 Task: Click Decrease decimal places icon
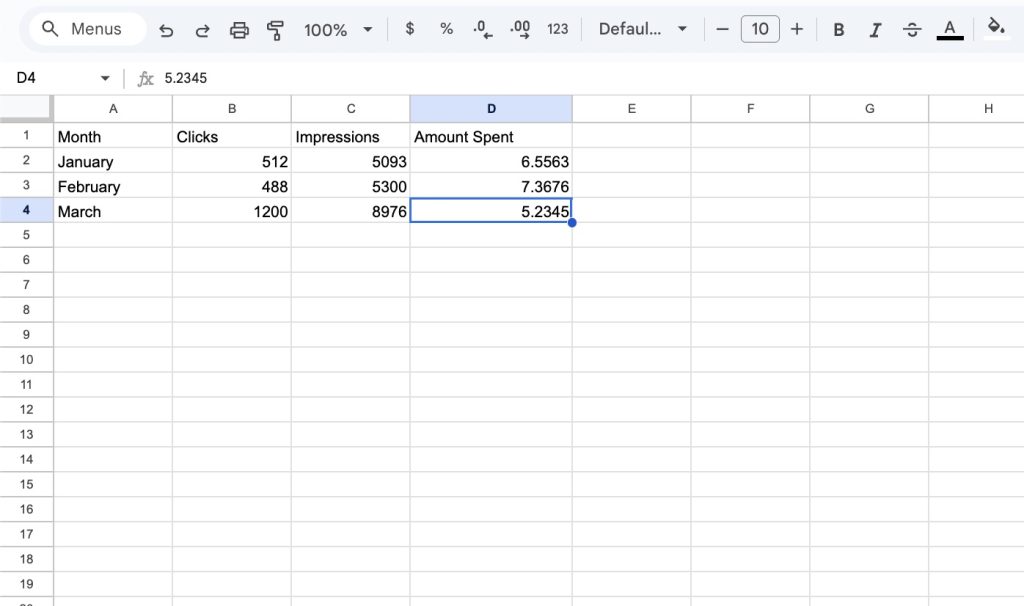click(x=483, y=29)
